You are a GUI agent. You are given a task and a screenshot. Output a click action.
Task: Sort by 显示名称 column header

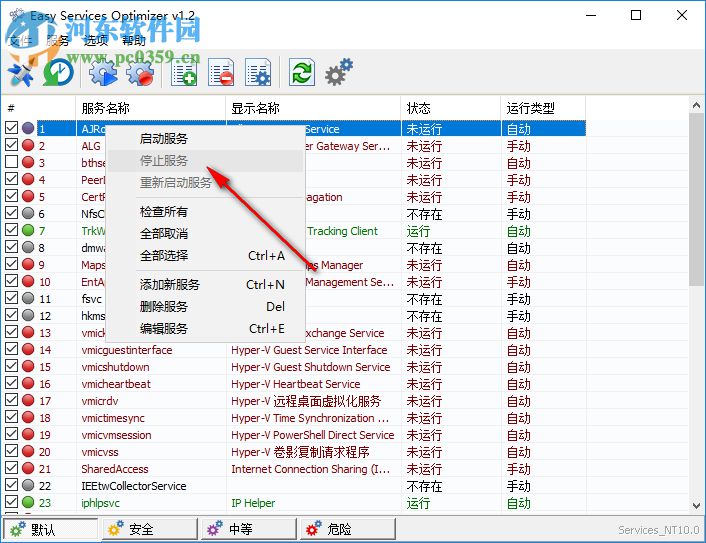click(313, 108)
